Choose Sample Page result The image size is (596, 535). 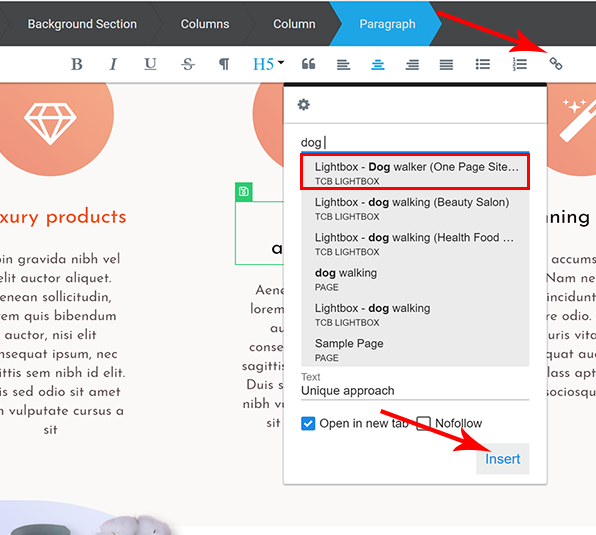415,349
